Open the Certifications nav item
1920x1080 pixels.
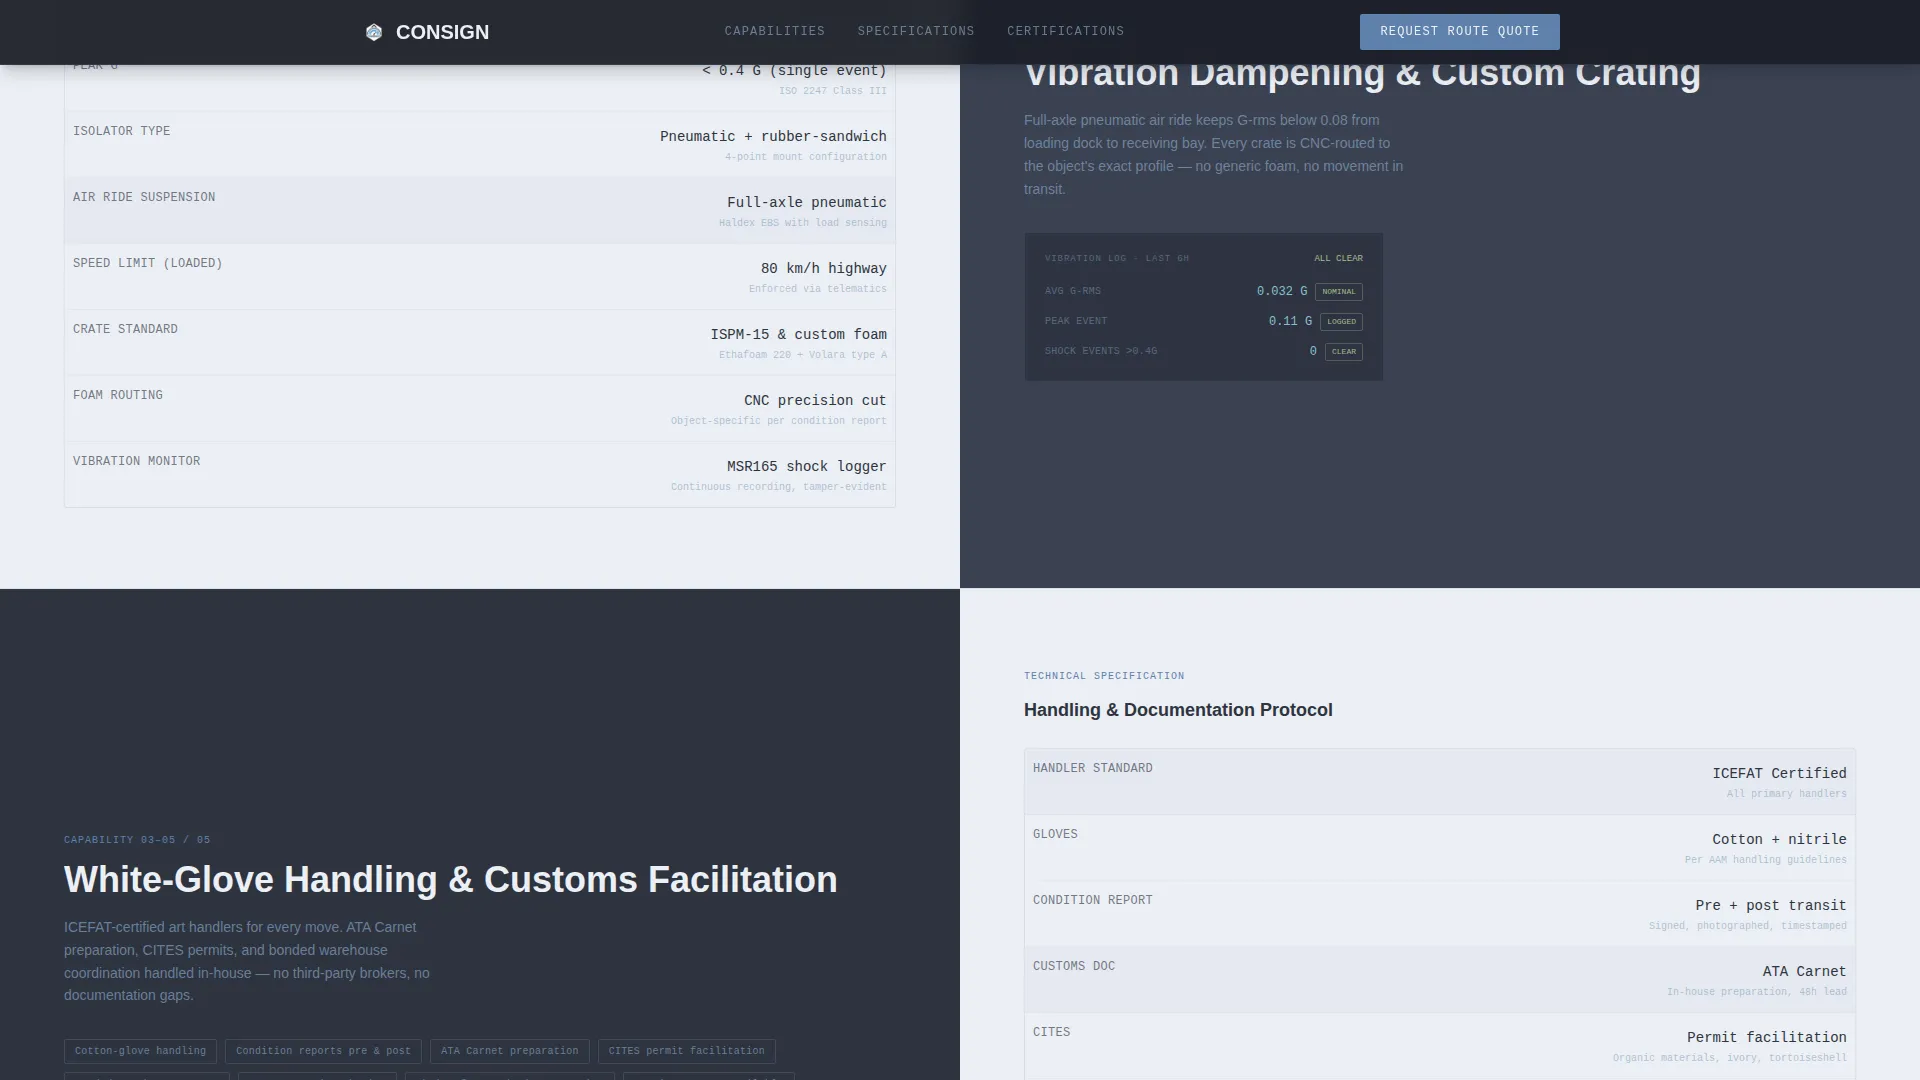pyautogui.click(x=1065, y=31)
